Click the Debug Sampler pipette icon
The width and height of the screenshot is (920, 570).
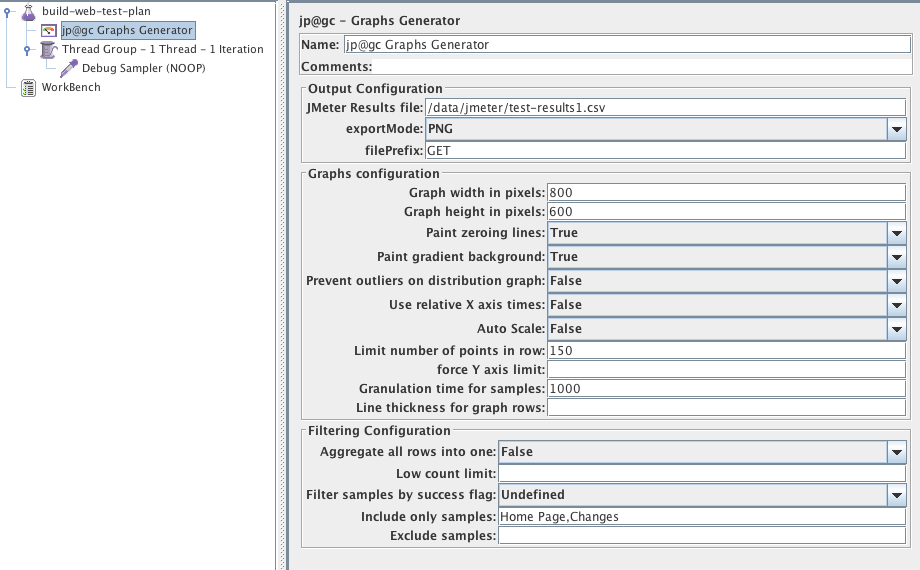69,68
